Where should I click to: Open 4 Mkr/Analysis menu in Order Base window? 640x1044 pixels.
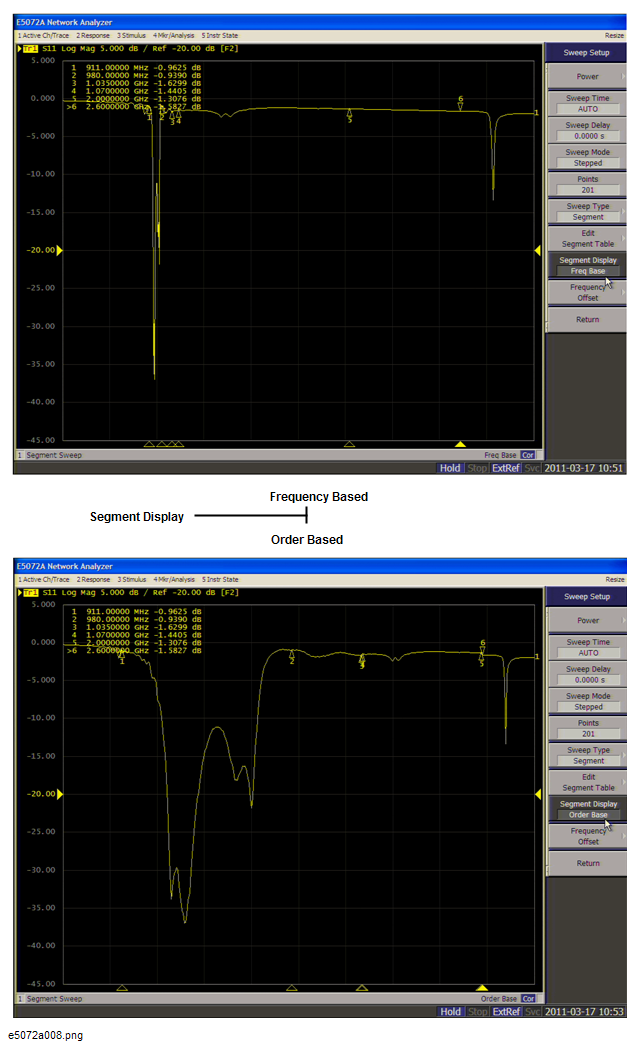pyautogui.click(x=174, y=579)
